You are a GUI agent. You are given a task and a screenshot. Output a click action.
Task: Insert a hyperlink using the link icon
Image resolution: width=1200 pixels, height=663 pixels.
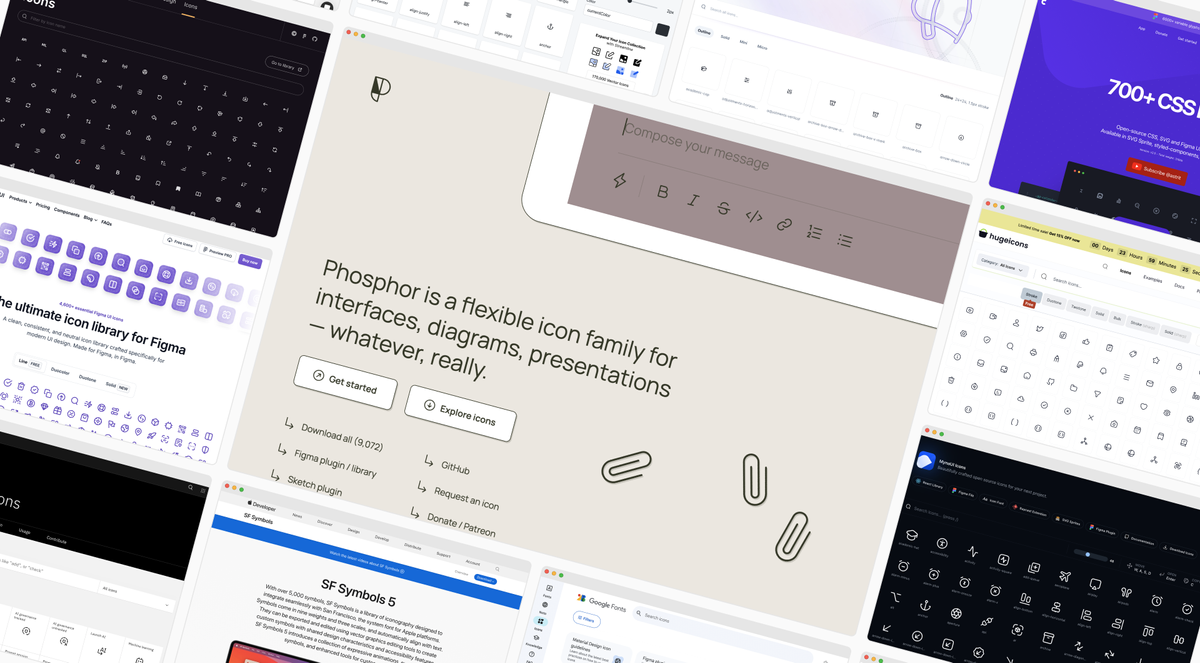point(784,225)
